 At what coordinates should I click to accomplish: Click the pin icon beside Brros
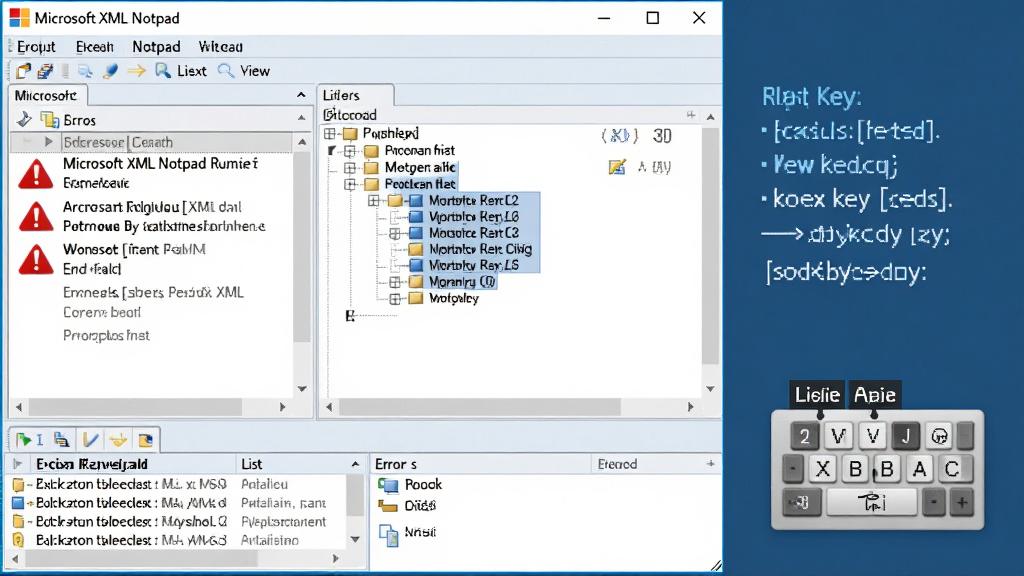coord(24,120)
